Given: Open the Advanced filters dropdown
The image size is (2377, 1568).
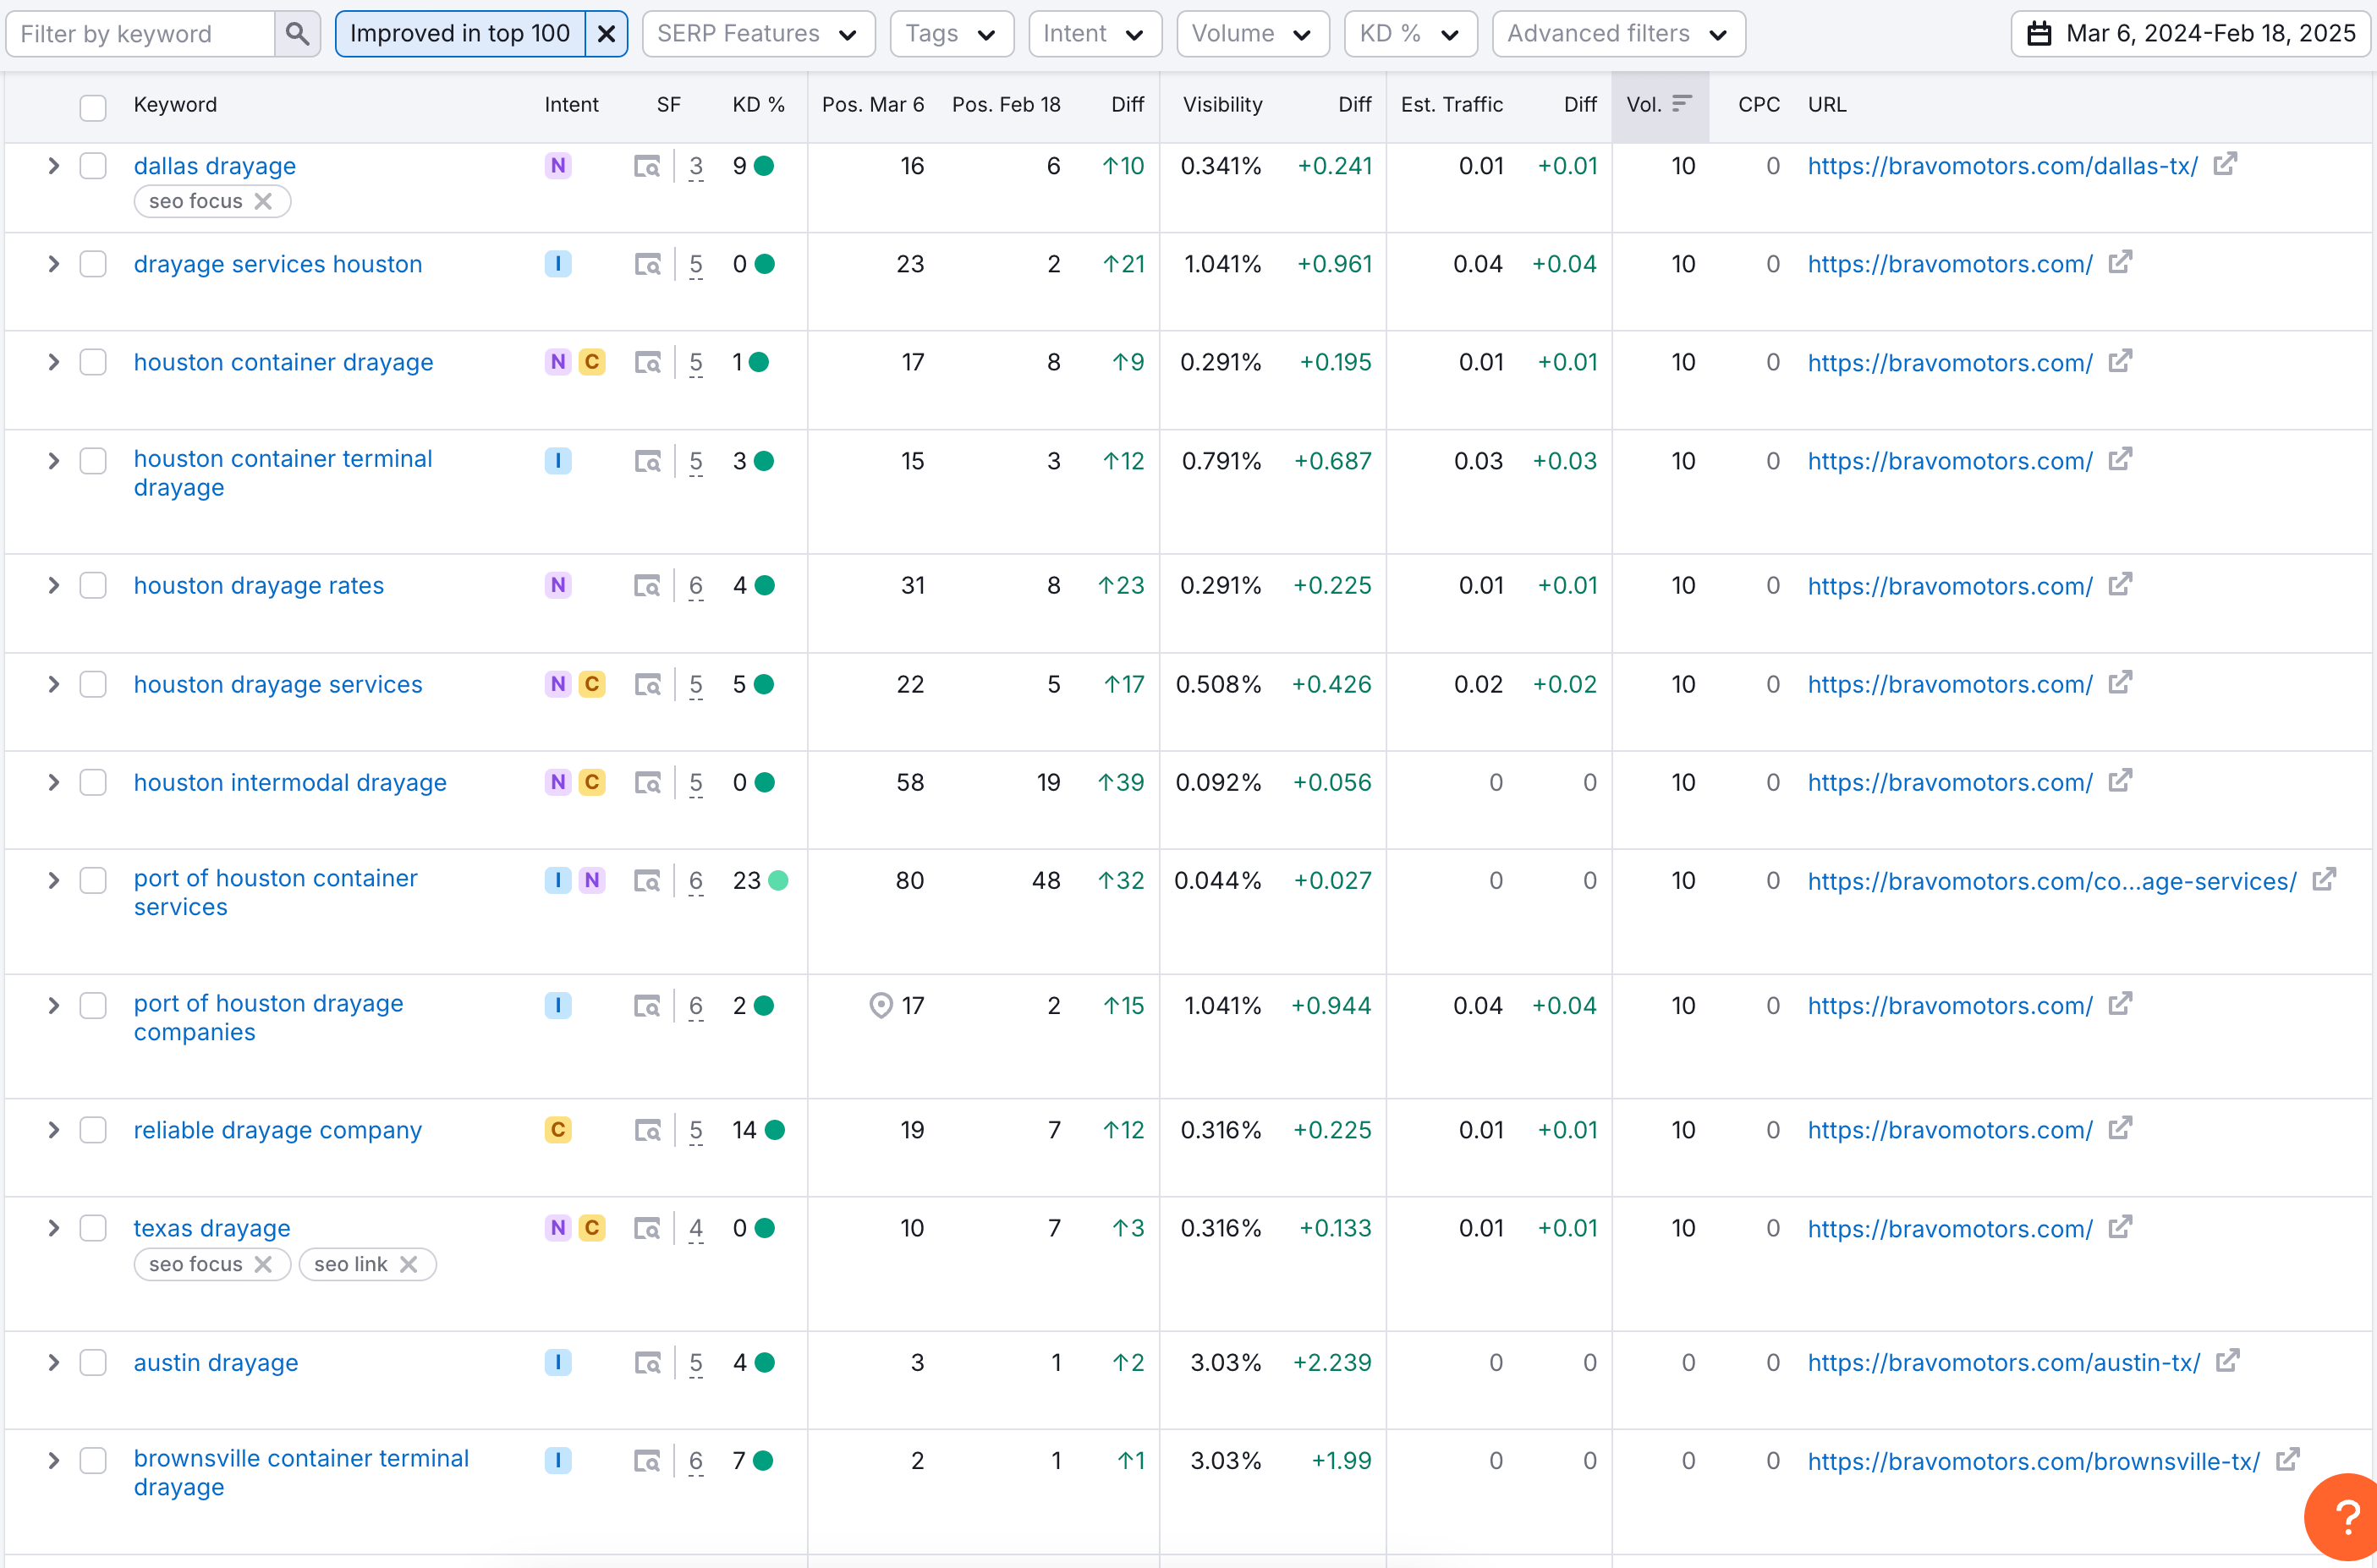Looking at the screenshot, I should [1618, 34].
